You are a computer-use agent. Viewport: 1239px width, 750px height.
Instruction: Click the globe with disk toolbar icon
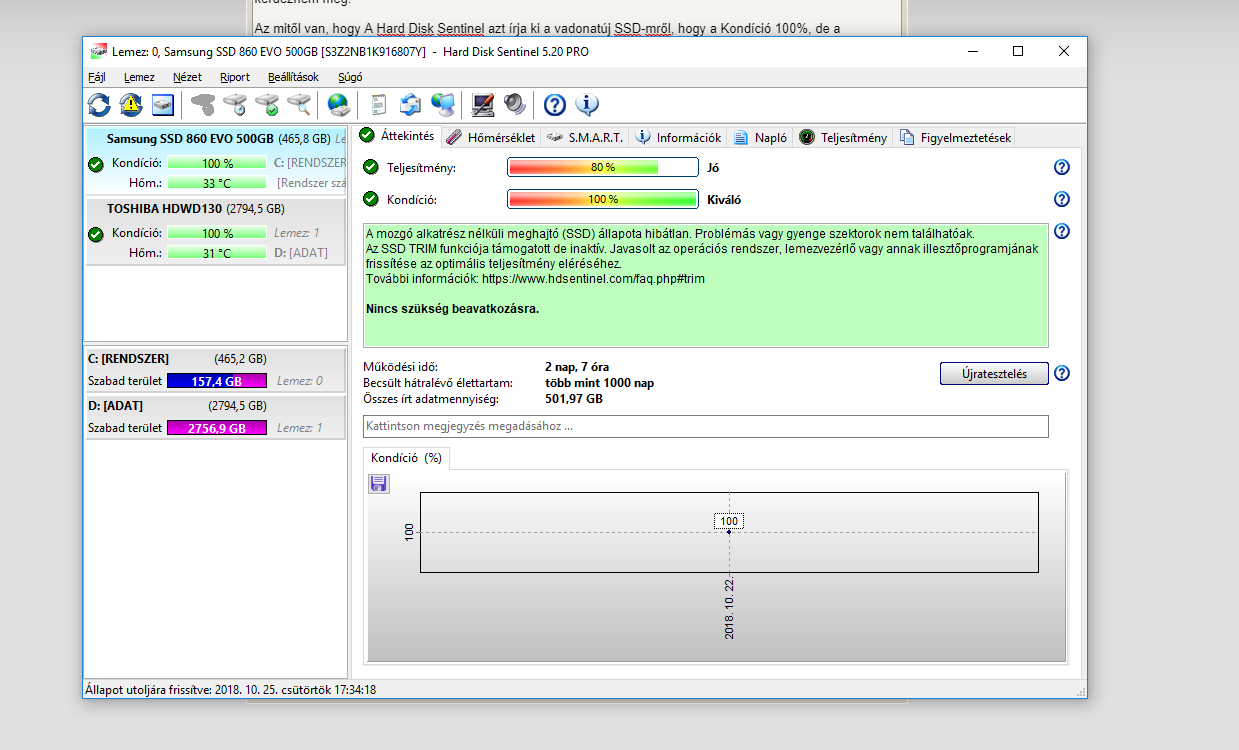(x=339, y=104)
